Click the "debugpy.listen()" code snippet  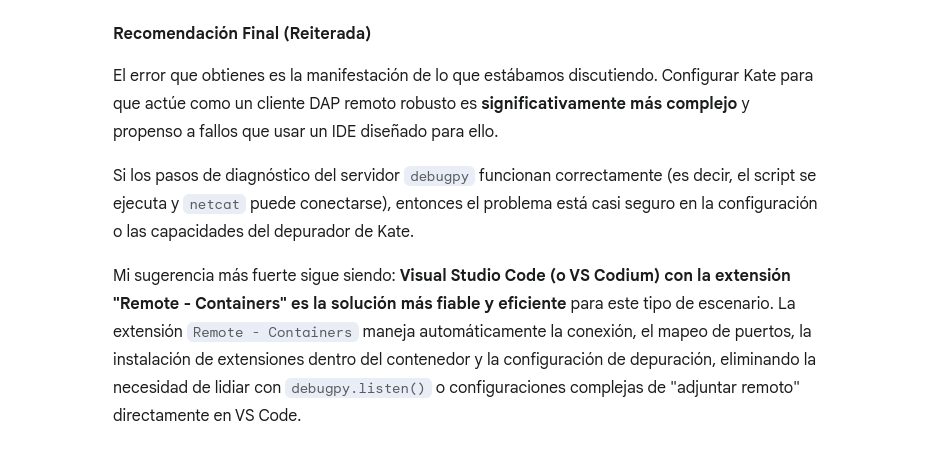pos(358,388)
